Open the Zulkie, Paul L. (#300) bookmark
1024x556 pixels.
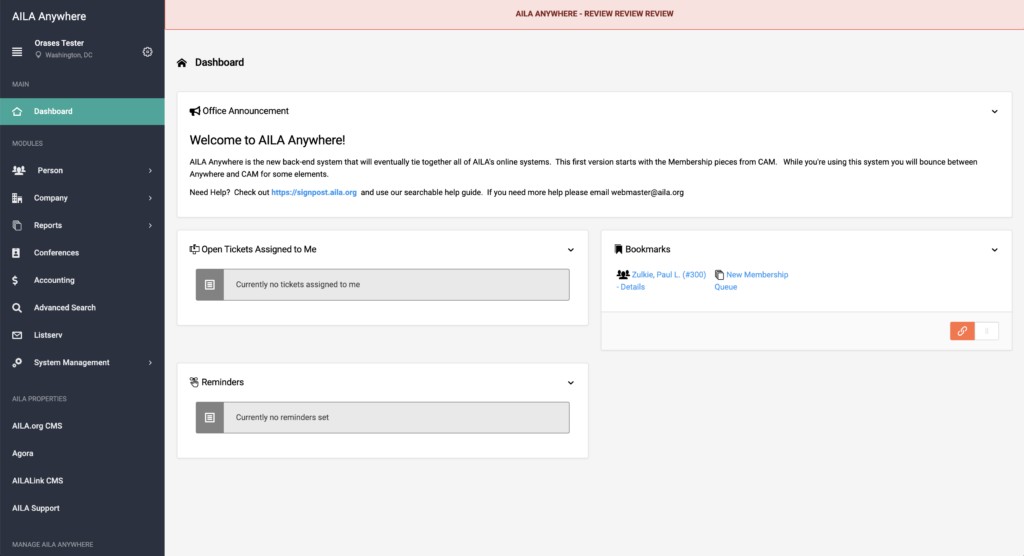coord(662,281)
